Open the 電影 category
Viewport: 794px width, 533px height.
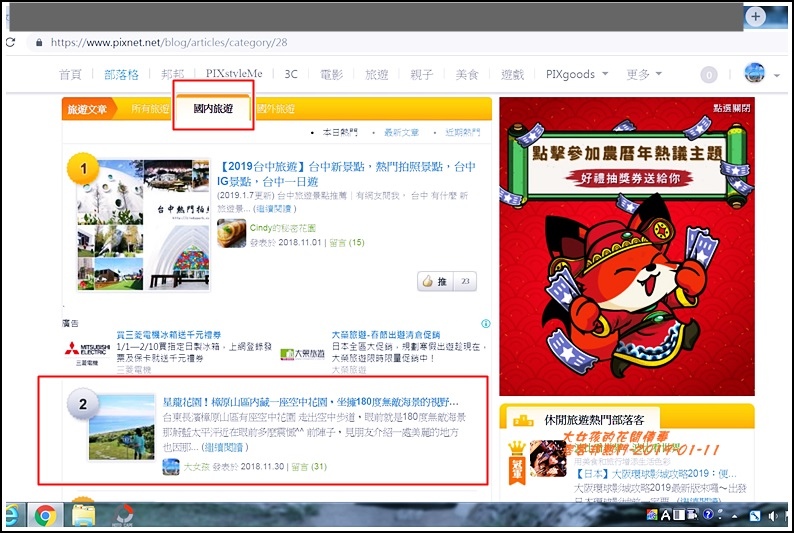332,74
